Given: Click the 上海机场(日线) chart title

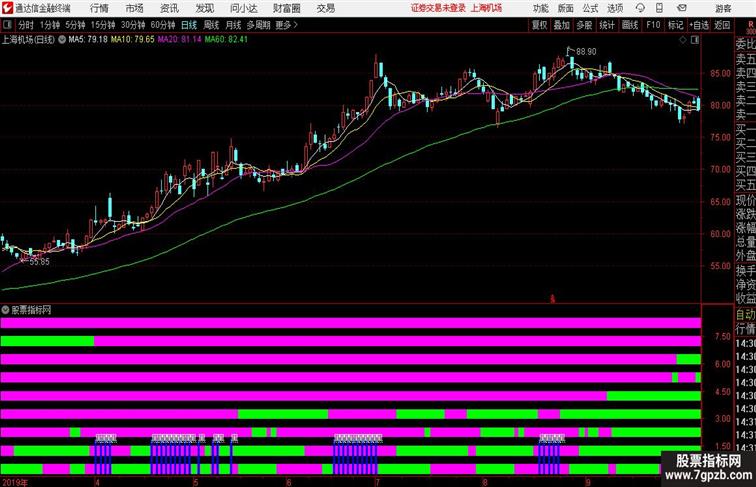Looking at the screenshot, I should tap(28, 40).
